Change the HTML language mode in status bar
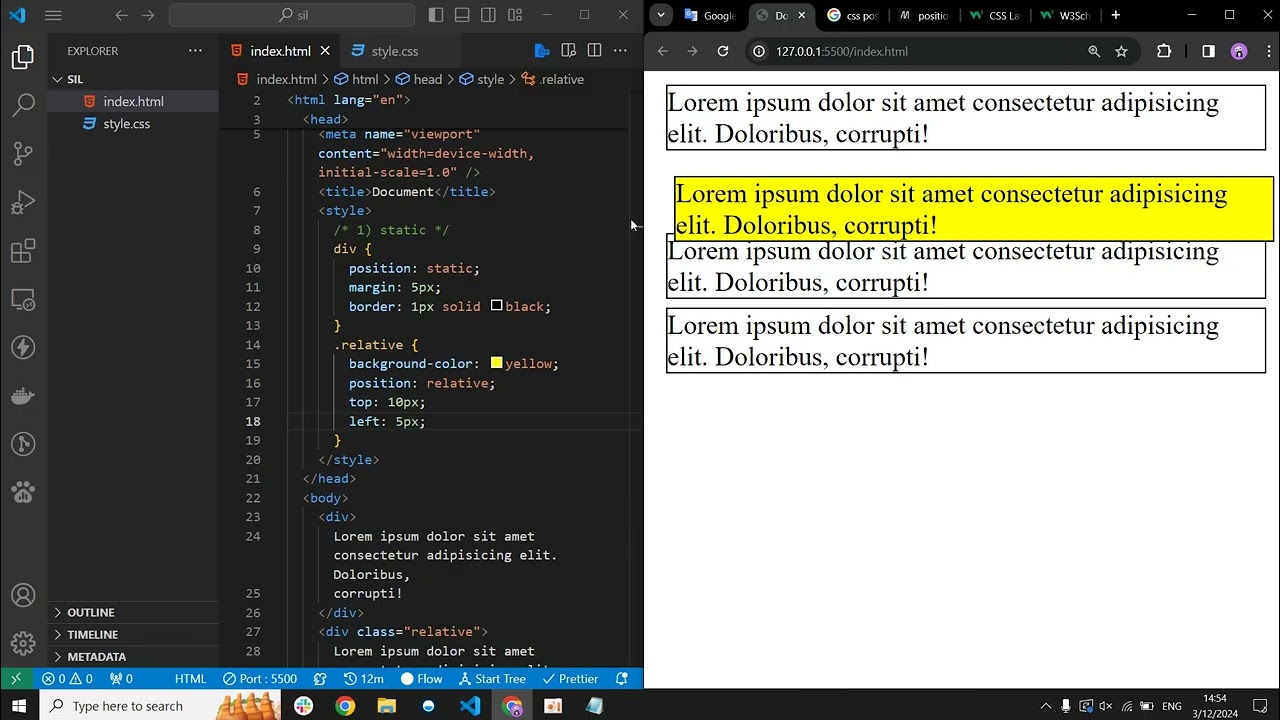 click(190, 679)
